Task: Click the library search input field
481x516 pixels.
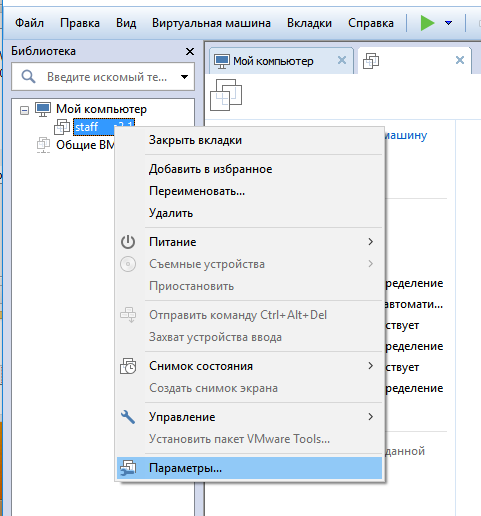Action: click(x=103, y=77)
